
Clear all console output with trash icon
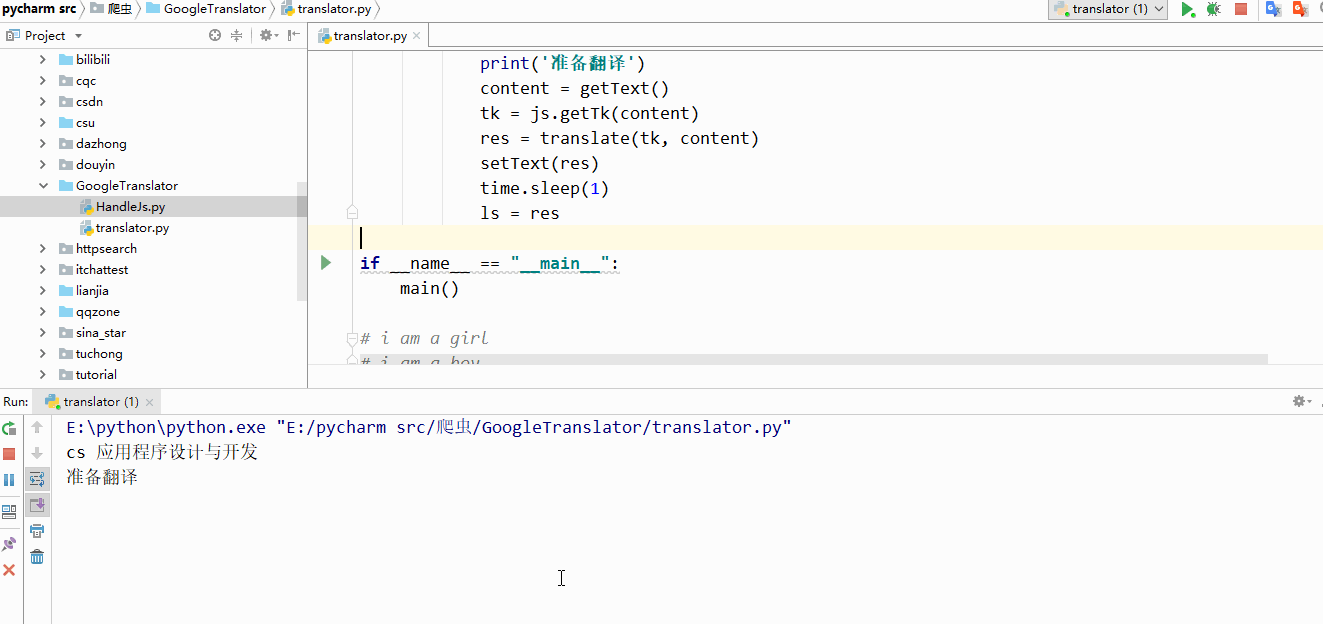coord(37,557)
